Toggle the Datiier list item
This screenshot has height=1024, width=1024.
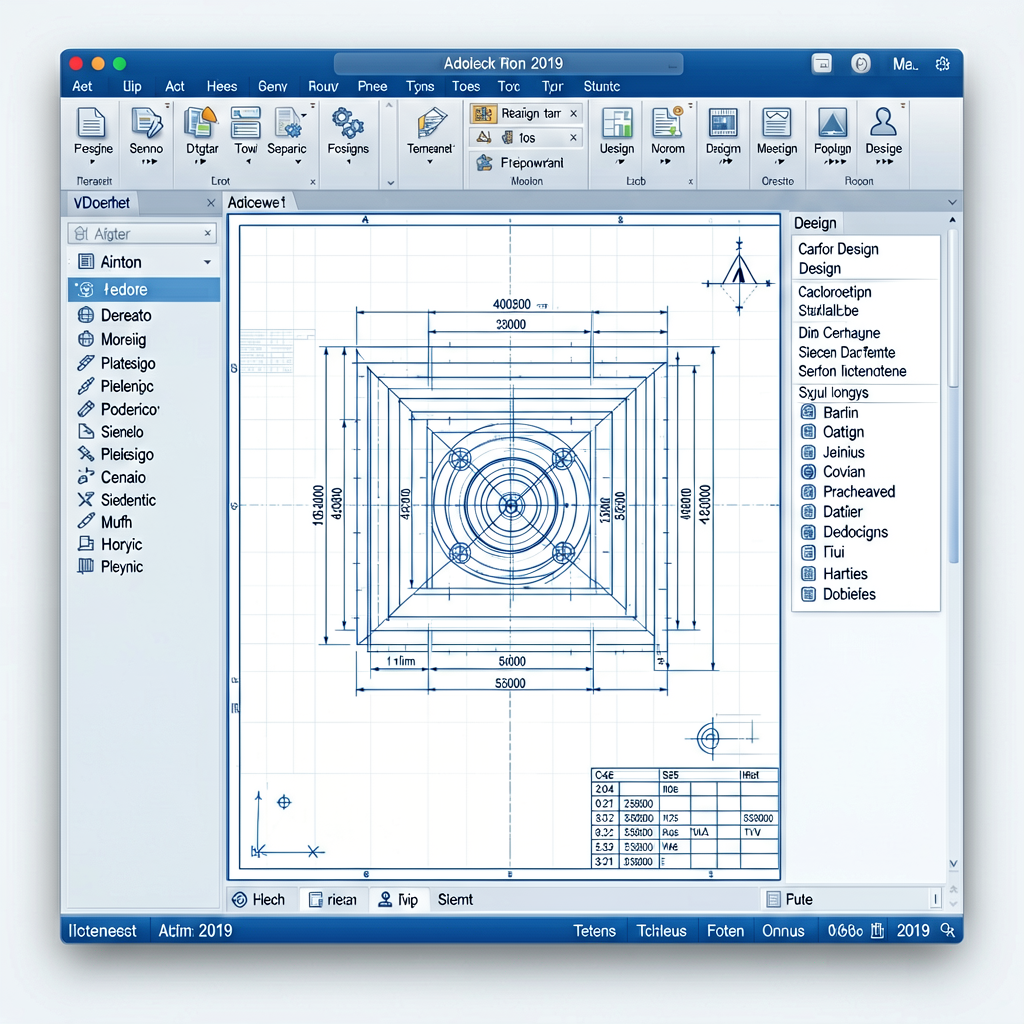808,511
